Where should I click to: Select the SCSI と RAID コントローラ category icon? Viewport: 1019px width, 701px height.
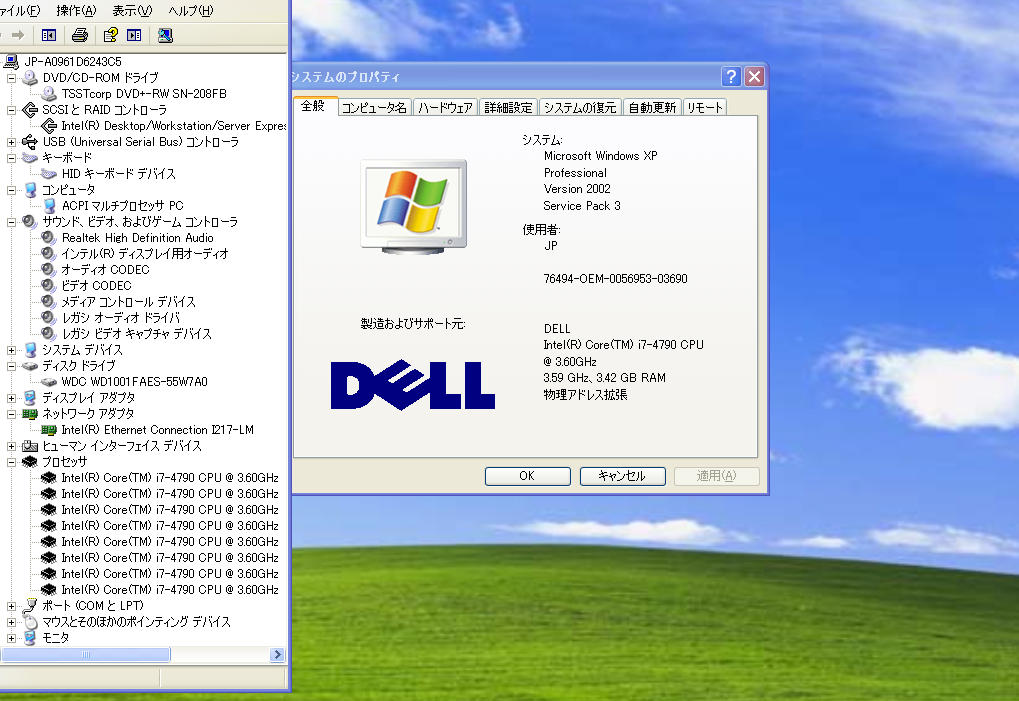coord(30,110)
